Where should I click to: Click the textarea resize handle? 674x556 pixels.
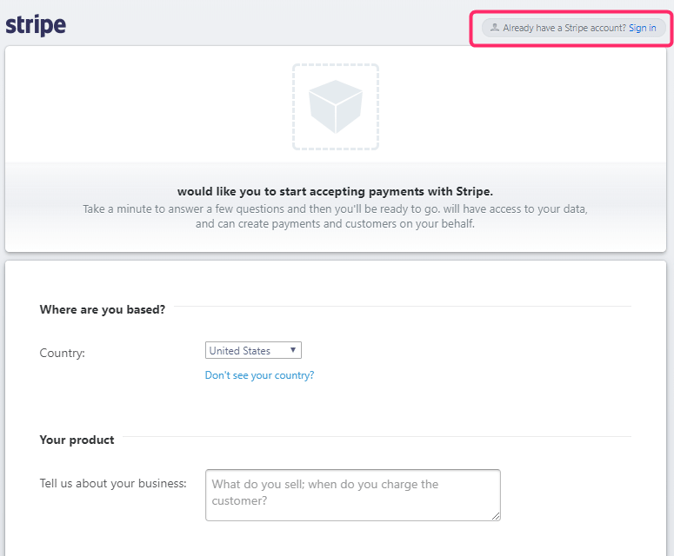point(495,515)
